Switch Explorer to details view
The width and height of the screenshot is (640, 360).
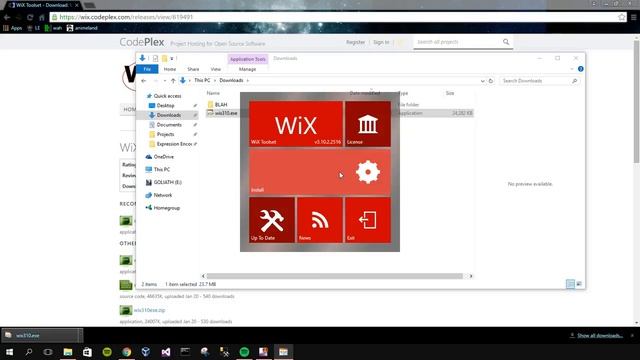(x=570, y=284)
